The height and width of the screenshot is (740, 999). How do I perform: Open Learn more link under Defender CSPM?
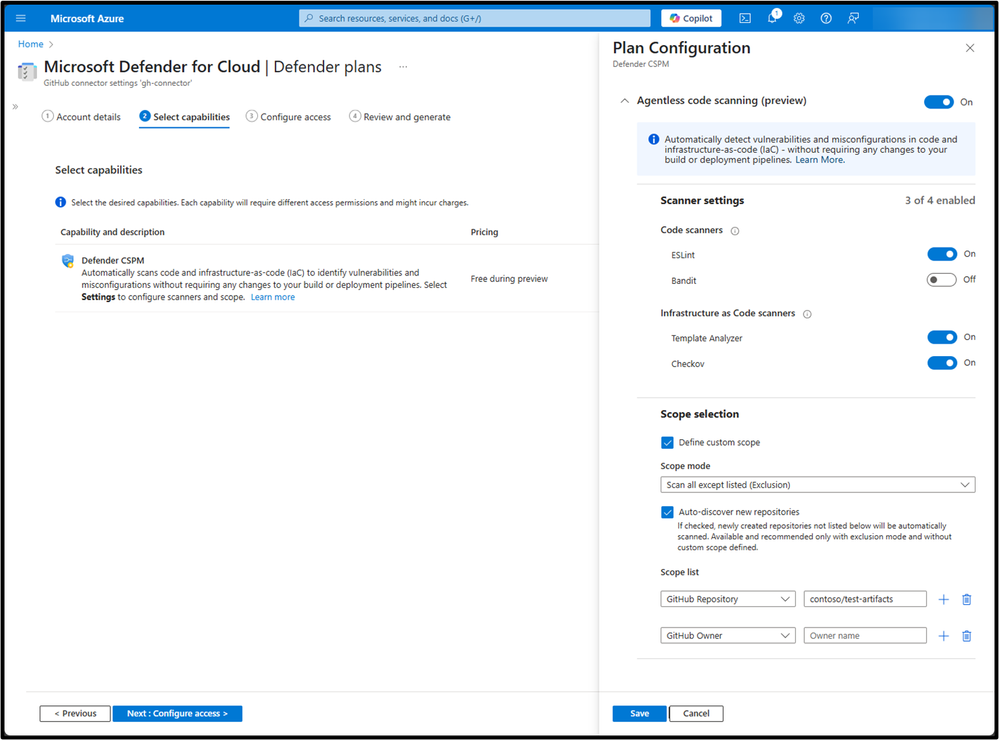(273, 297)
